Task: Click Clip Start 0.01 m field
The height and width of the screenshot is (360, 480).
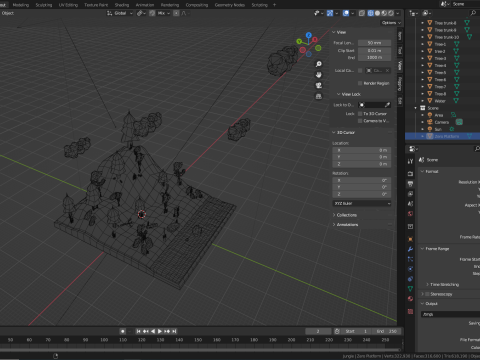Action: tap(374, 51)
